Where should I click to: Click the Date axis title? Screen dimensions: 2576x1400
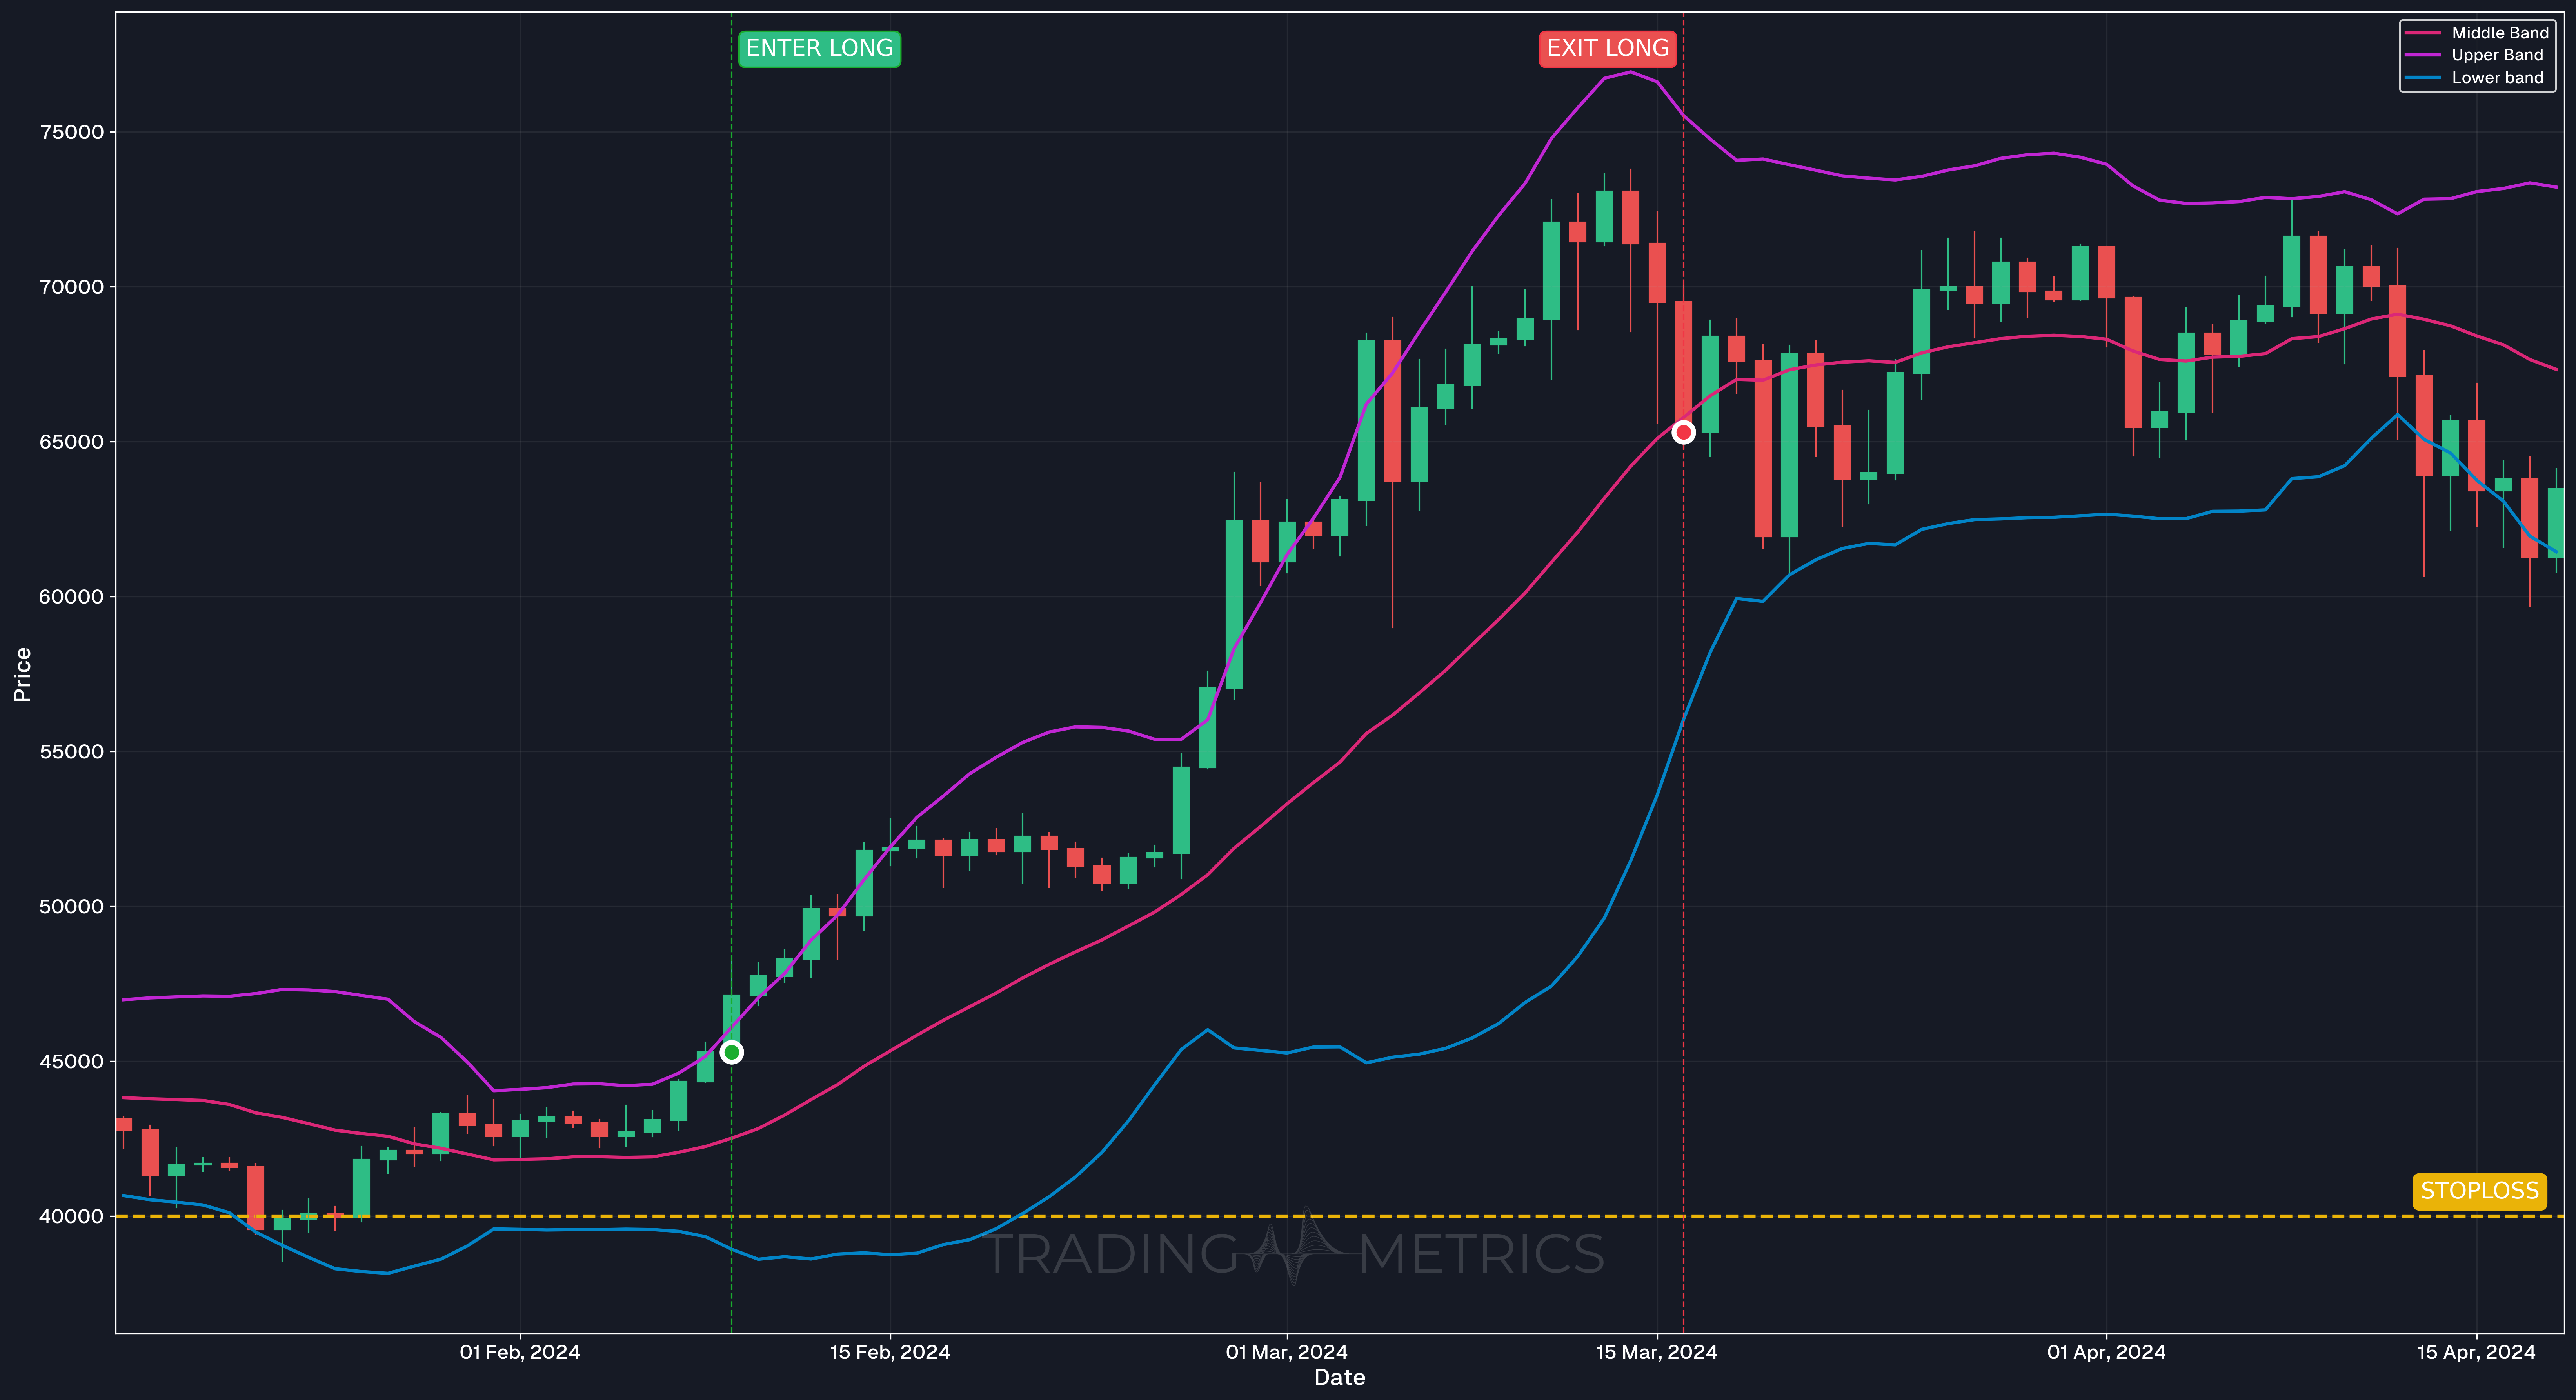(x=1340, y=1378)
